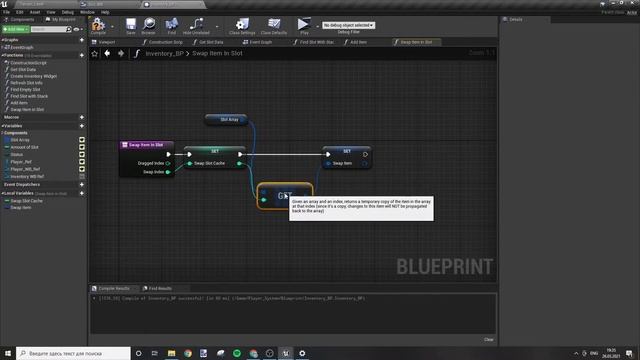Click the Swap Index output pin
The width and height of the screenshot is (640, 360).
tap(168, 172)
